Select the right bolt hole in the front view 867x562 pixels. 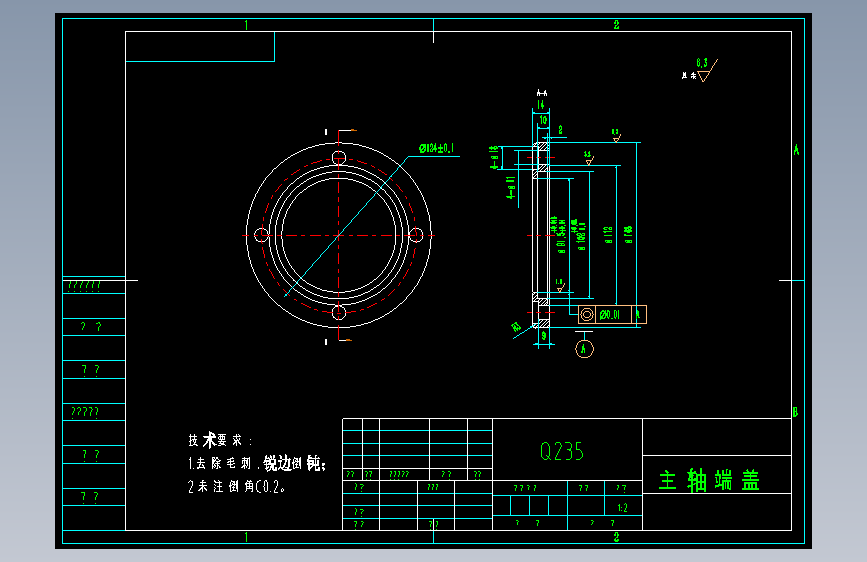click(416, 235)
